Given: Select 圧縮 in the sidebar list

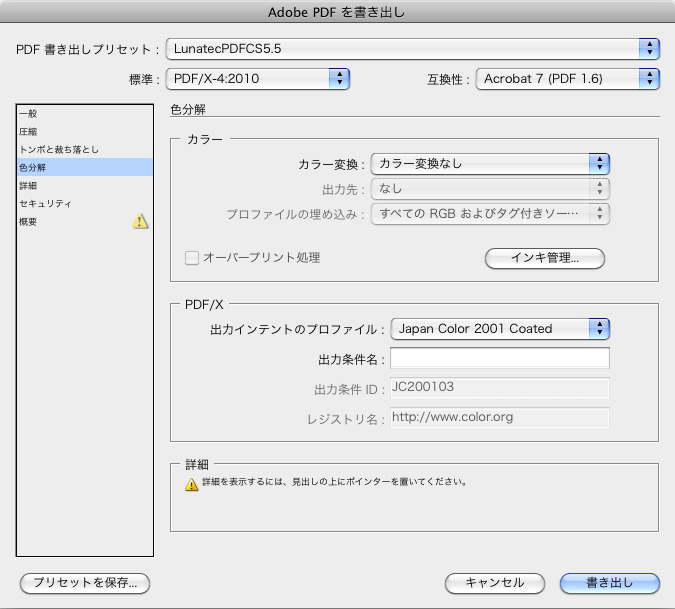Looking at the screenshot, I should [x=85, y=132].
